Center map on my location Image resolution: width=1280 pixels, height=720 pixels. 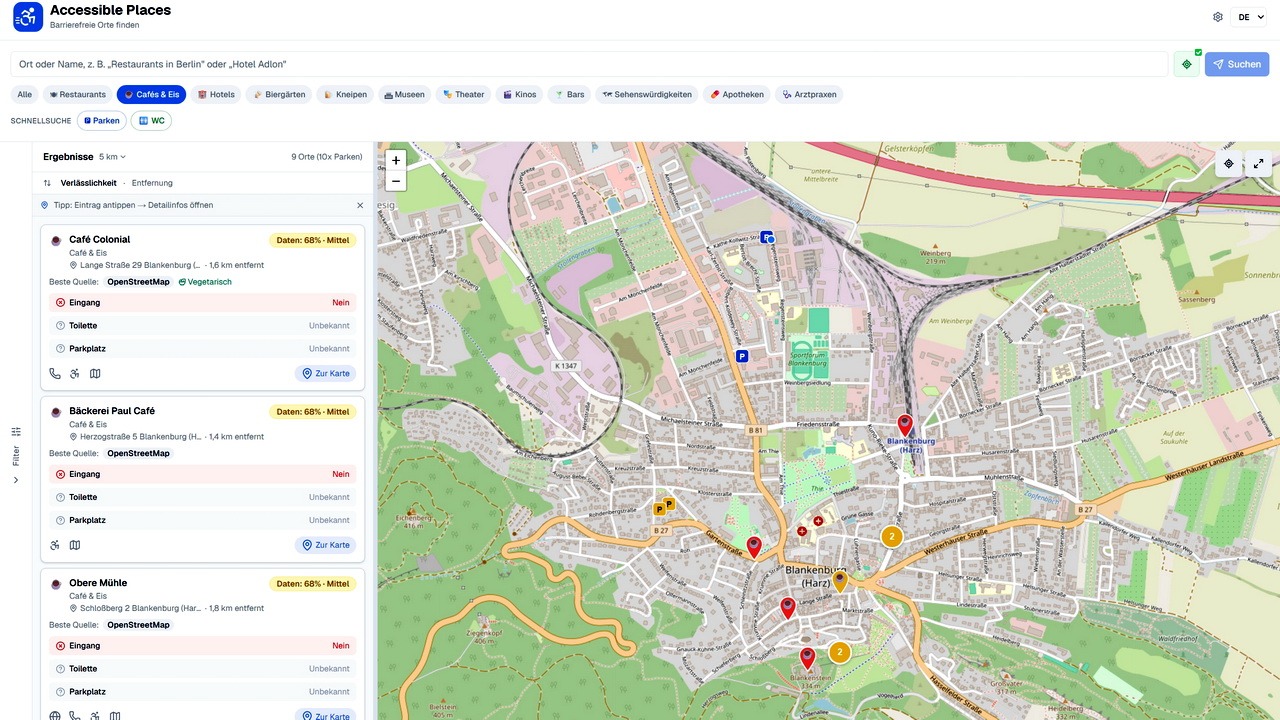click(1229, 164)
